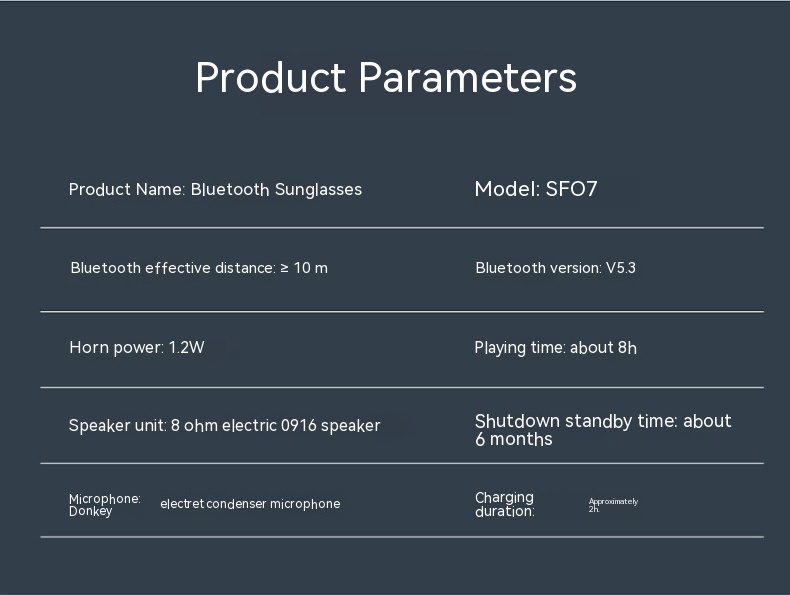Select the Product Name label text
Viewport: 790px width, 595px height.
(127, 189)
